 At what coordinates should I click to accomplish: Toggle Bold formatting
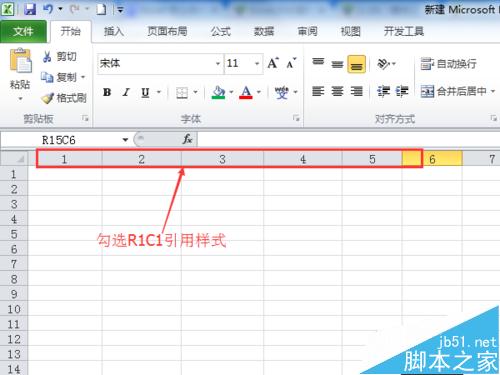click(107, 92)
